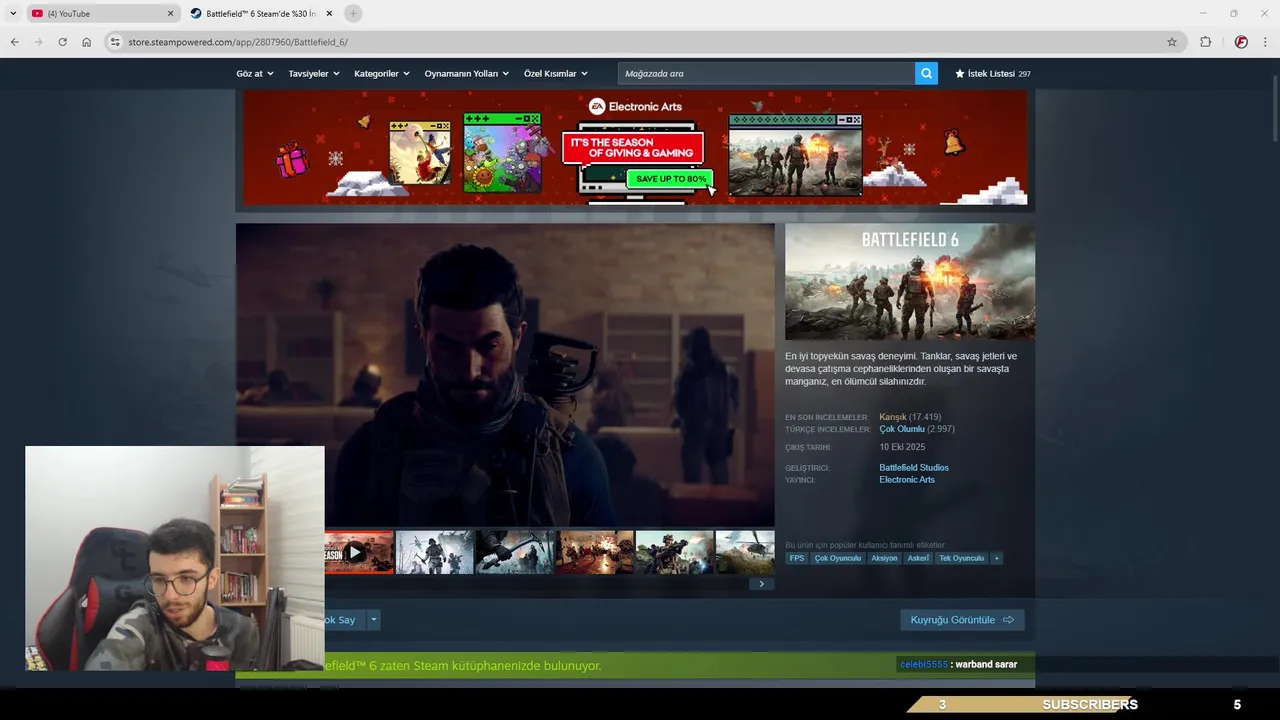The width and height of the screenshot is (1280, 720).
Task: Select the soldier with rifle screenshot thumbnail
Action: (x=674, y=552)
